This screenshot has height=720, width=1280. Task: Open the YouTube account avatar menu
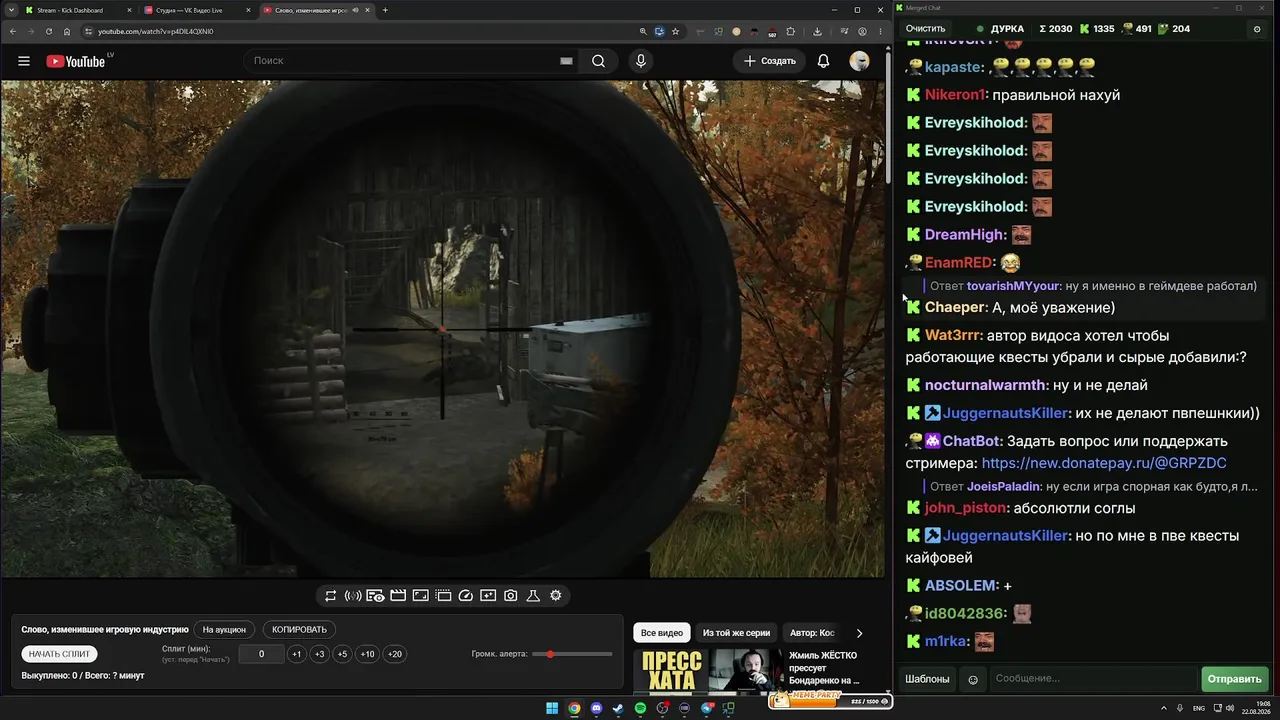[x=859, y=61]
